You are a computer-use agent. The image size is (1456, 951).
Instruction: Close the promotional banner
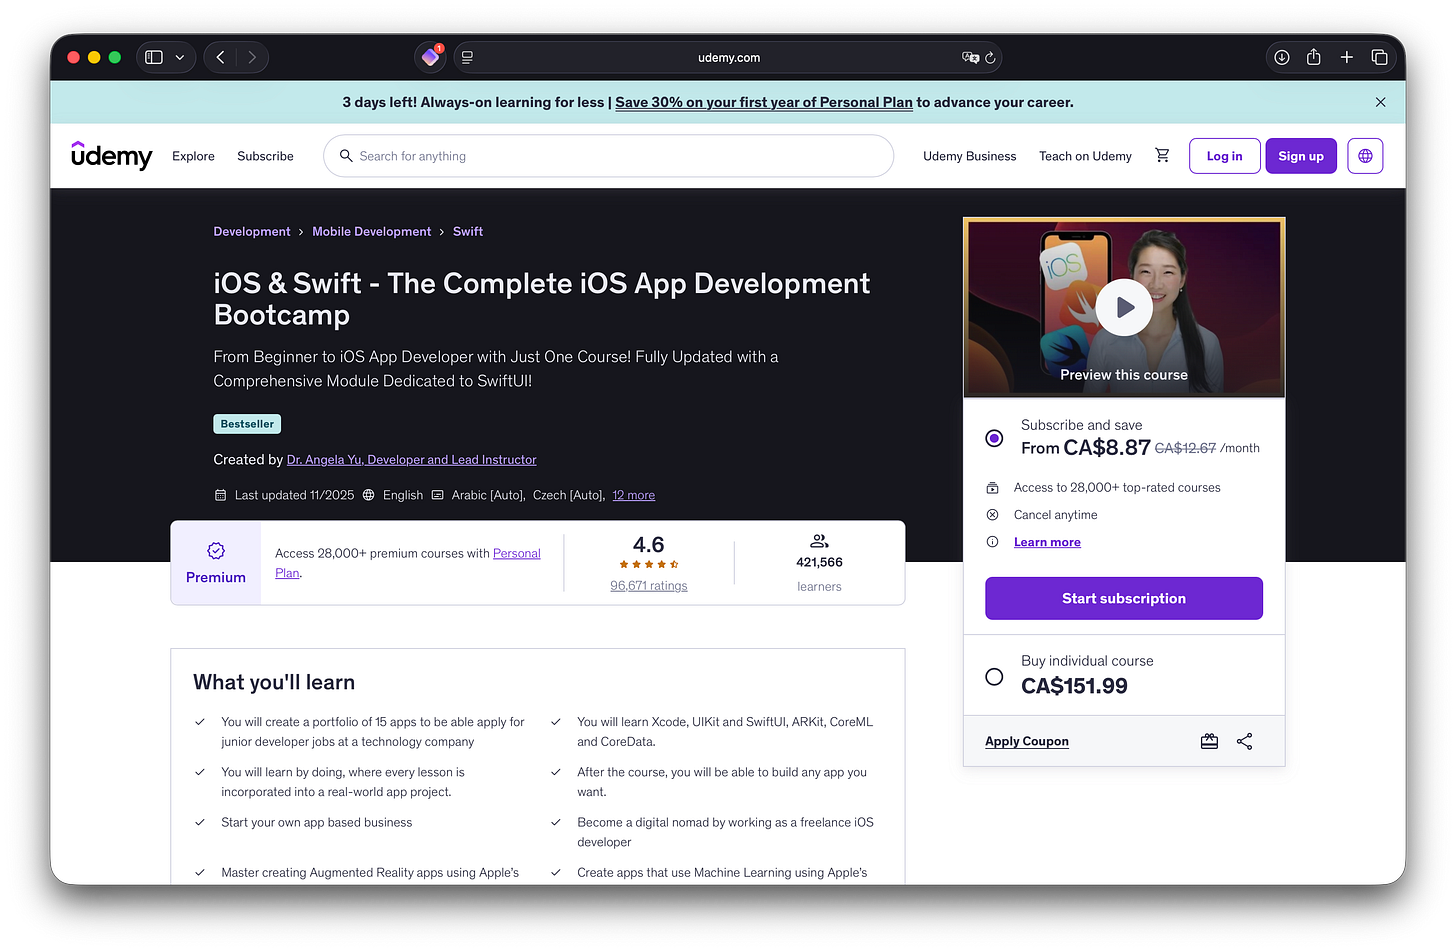pyautogui.click(x=1380, y=102)
